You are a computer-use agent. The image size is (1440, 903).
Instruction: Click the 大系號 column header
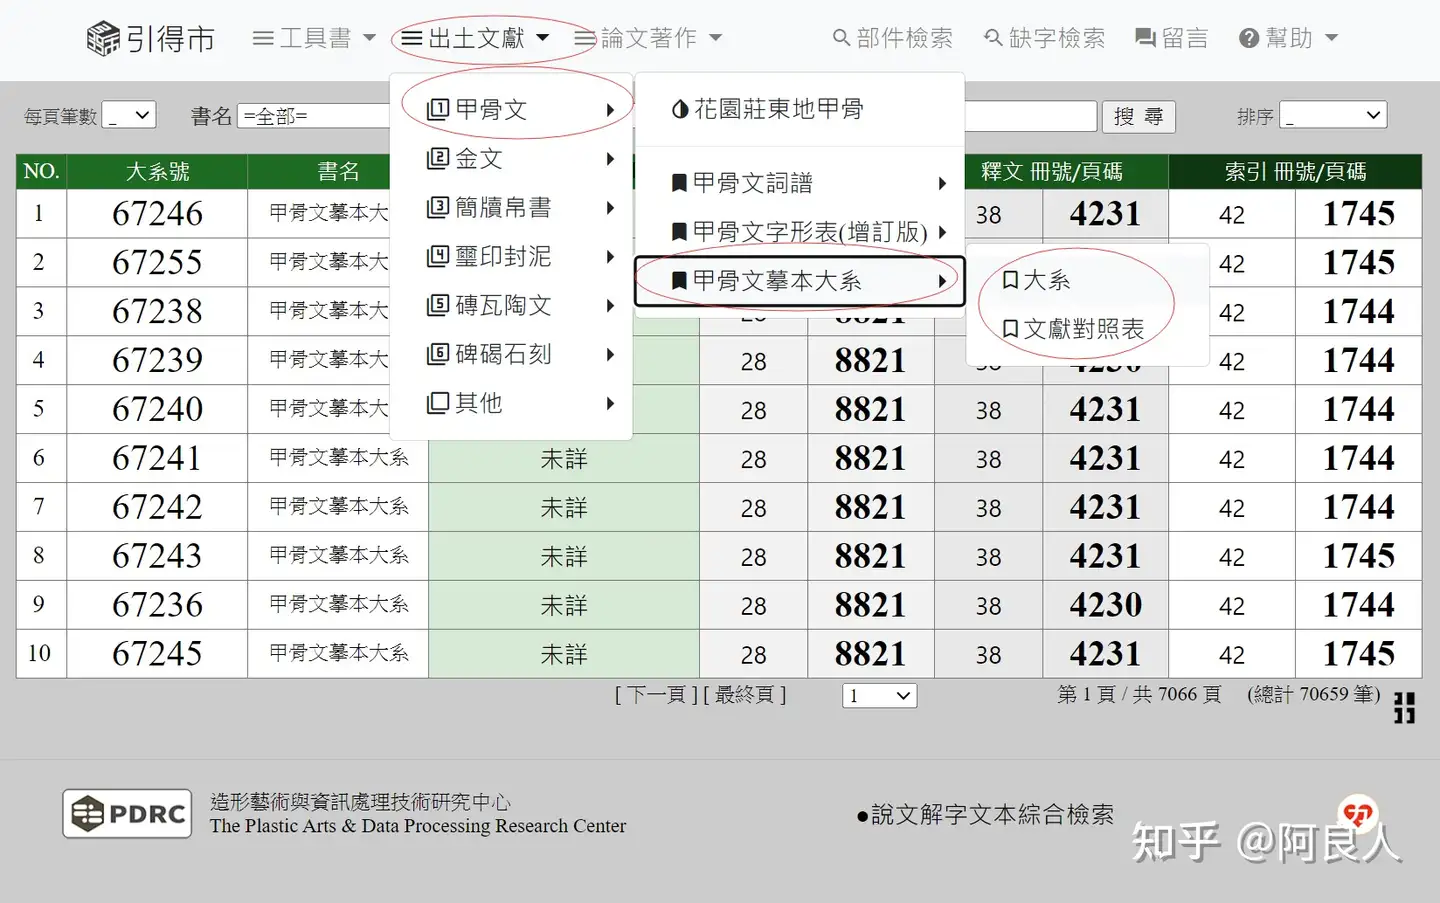[157, 171]
